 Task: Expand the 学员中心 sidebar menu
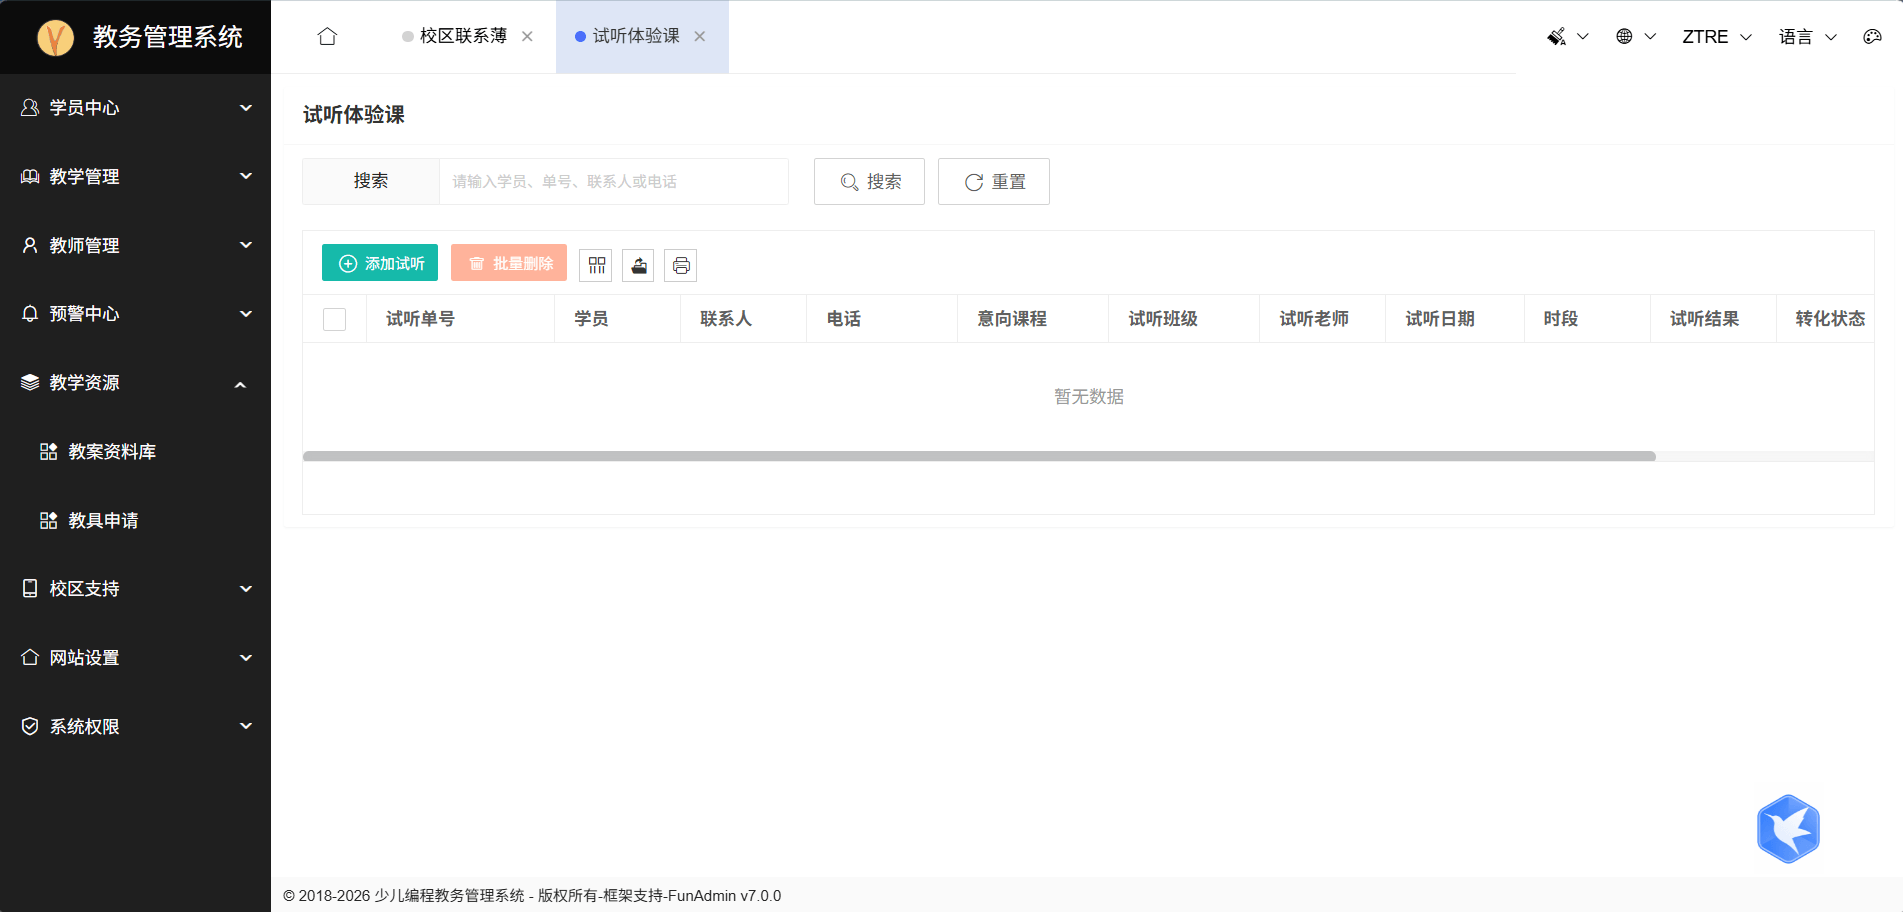point(135,108)
